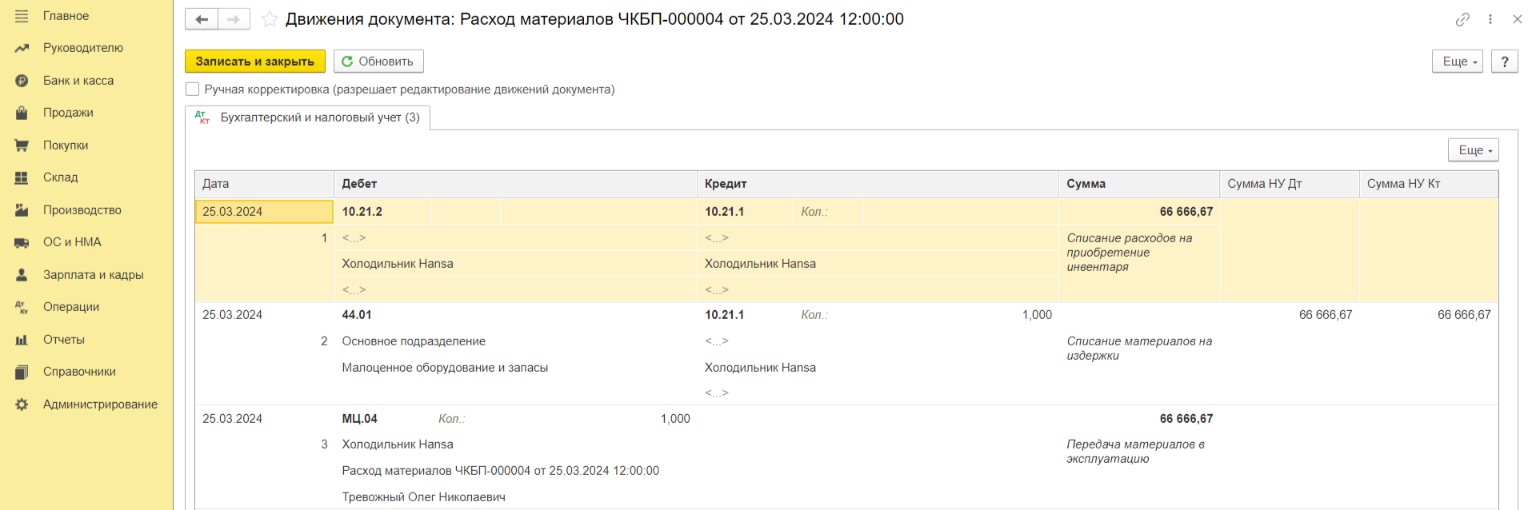Open the Банк и касса section icon
Screen dimensions: 1536x510
[x=21, y=81]
